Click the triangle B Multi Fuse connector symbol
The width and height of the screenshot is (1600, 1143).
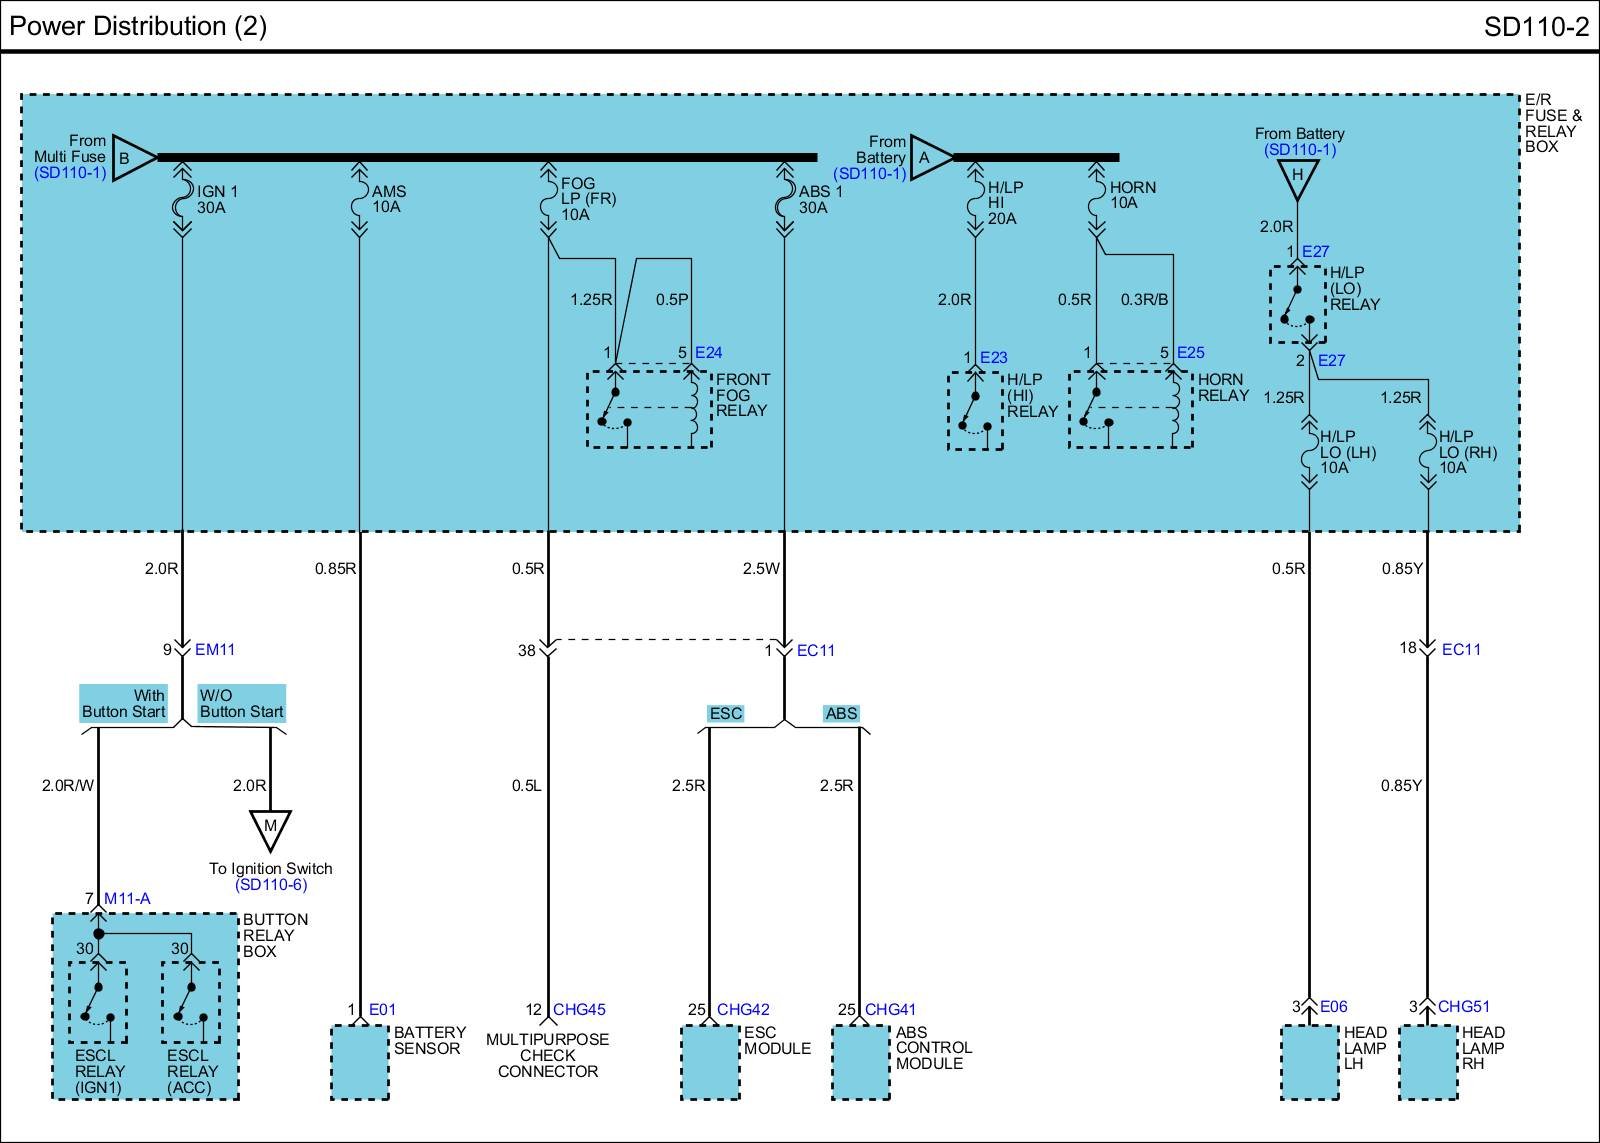click(x=131, y=158)
